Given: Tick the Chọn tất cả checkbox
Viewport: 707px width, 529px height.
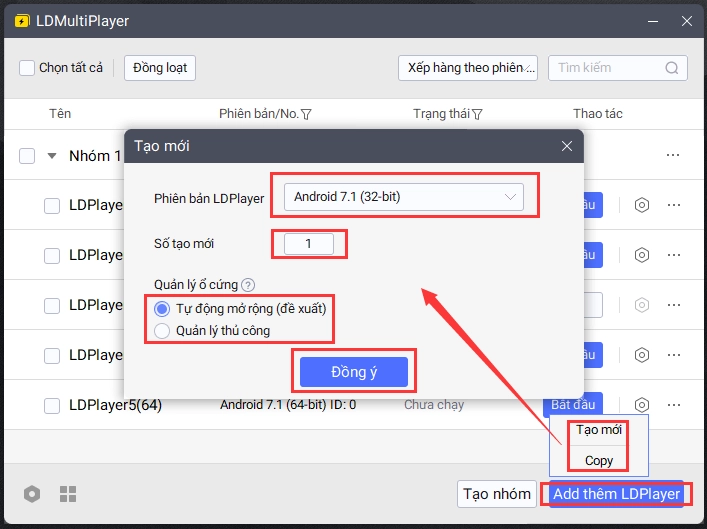Looking at the screenshot, I should [x=27, y=68].
